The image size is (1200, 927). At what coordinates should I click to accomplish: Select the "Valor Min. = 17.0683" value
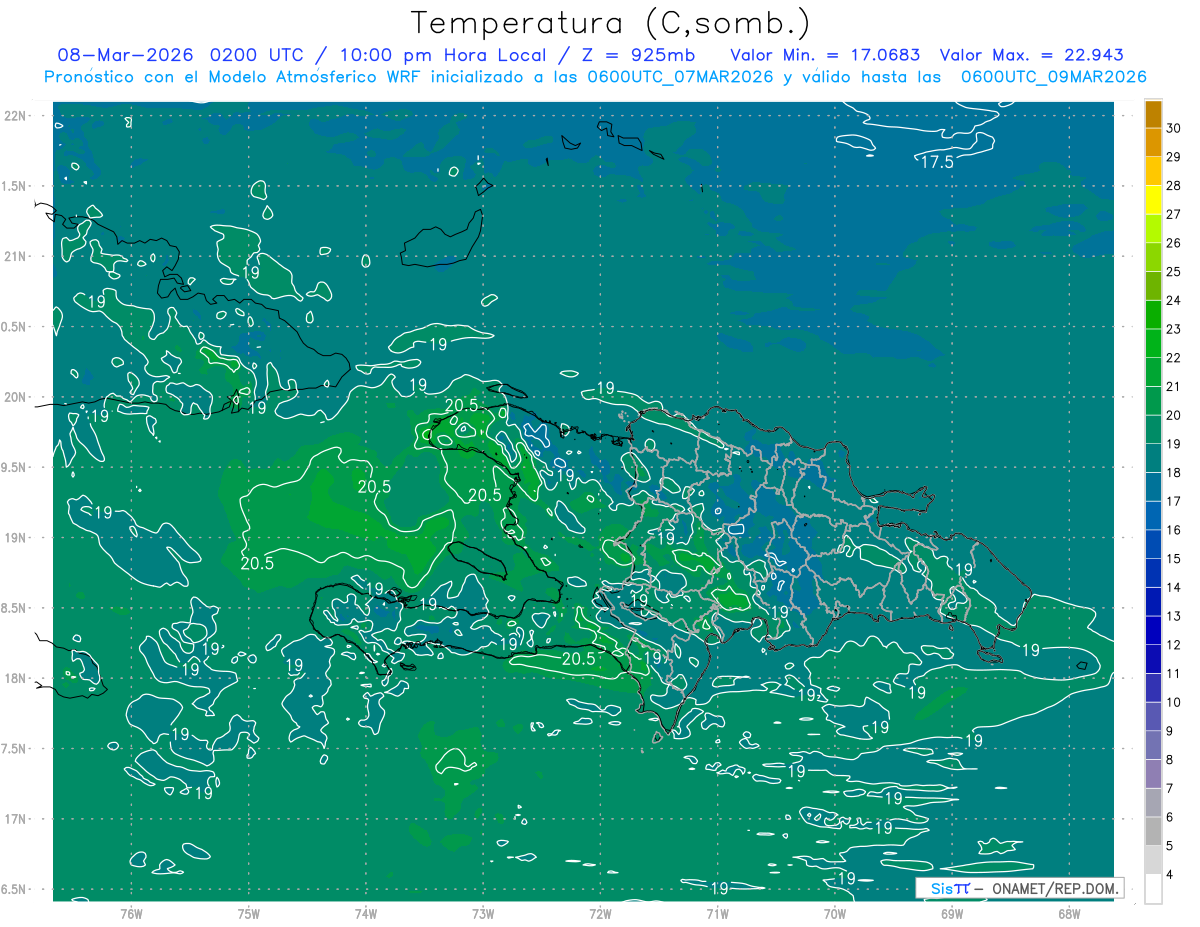pyautogui.click(x=825, y=55)
